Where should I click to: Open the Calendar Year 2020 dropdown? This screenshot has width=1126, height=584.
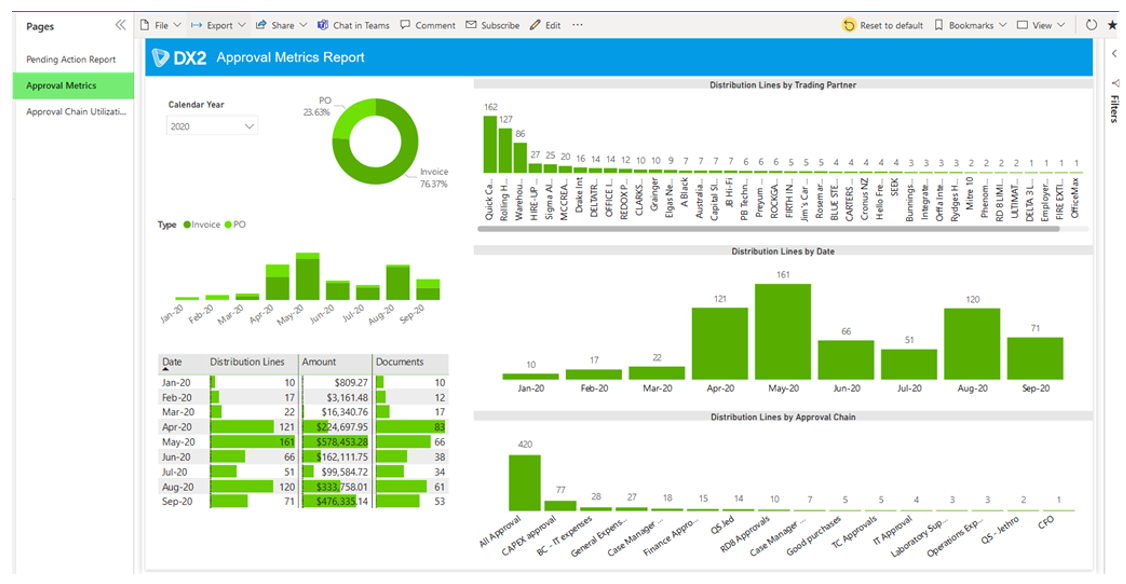[x=212, y=127]
